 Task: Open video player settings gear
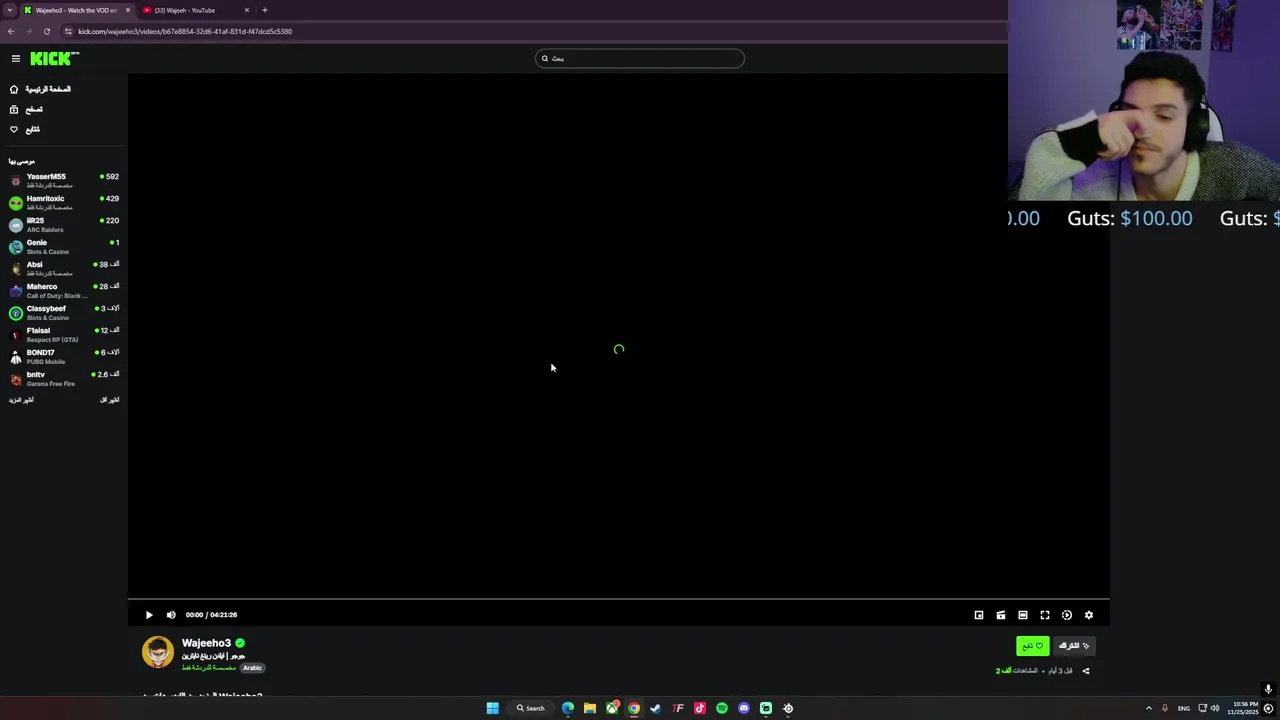(x=1089, y=615)
